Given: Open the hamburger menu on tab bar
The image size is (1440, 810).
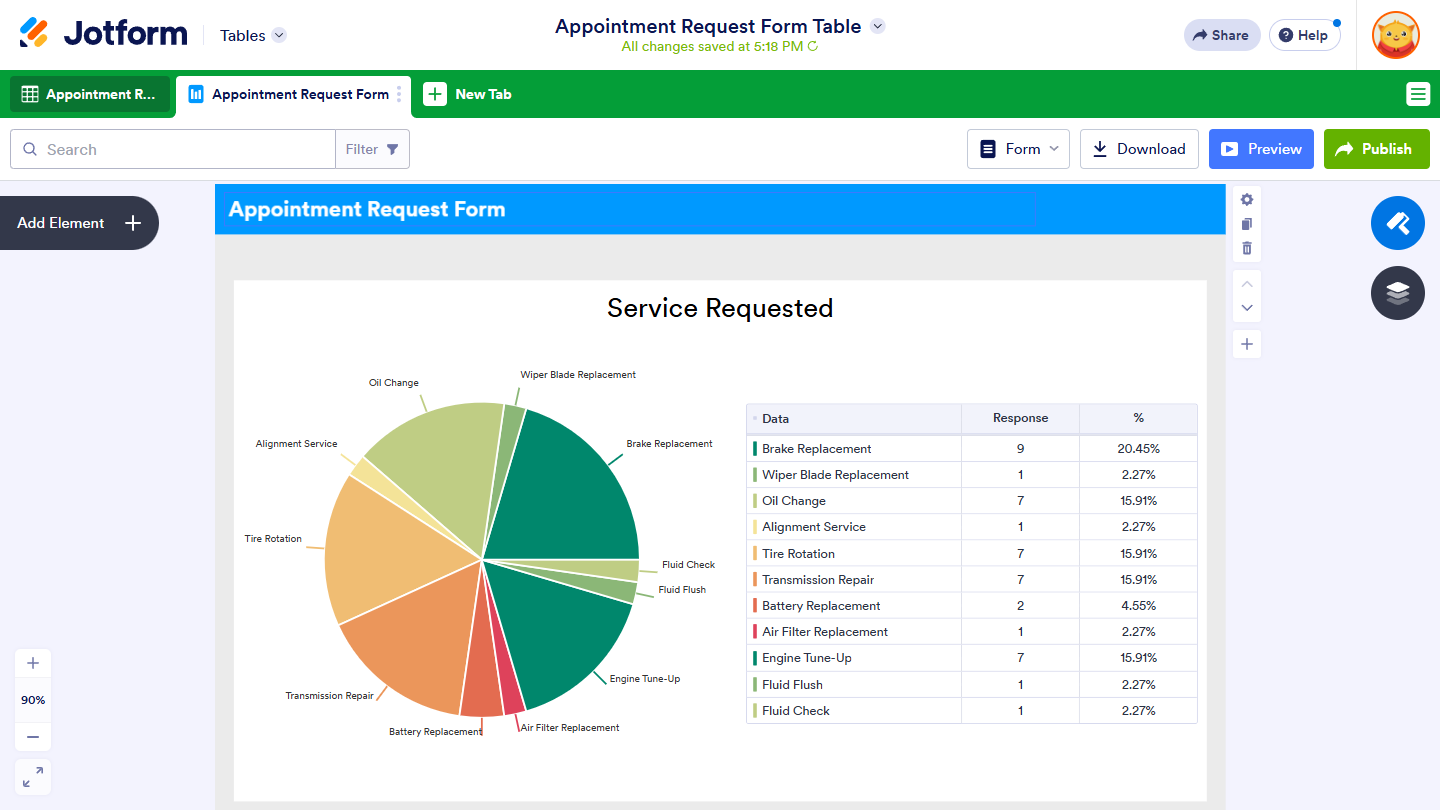Looking at the screenshot, I should click(x=1417, y=94).
